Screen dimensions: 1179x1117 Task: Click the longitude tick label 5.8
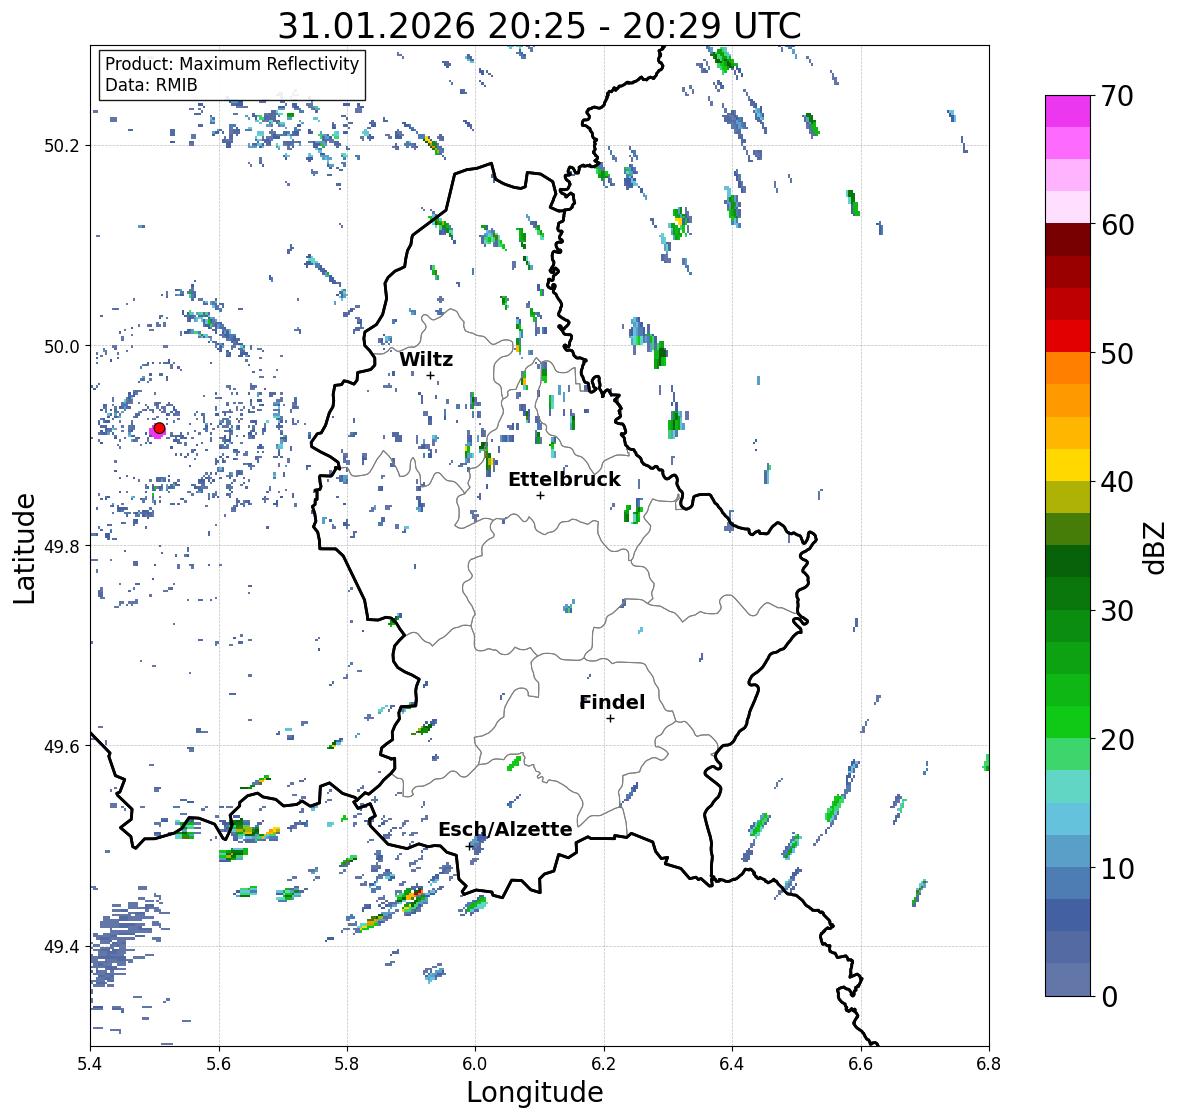pyautogui.click(x=347, y=1063)
